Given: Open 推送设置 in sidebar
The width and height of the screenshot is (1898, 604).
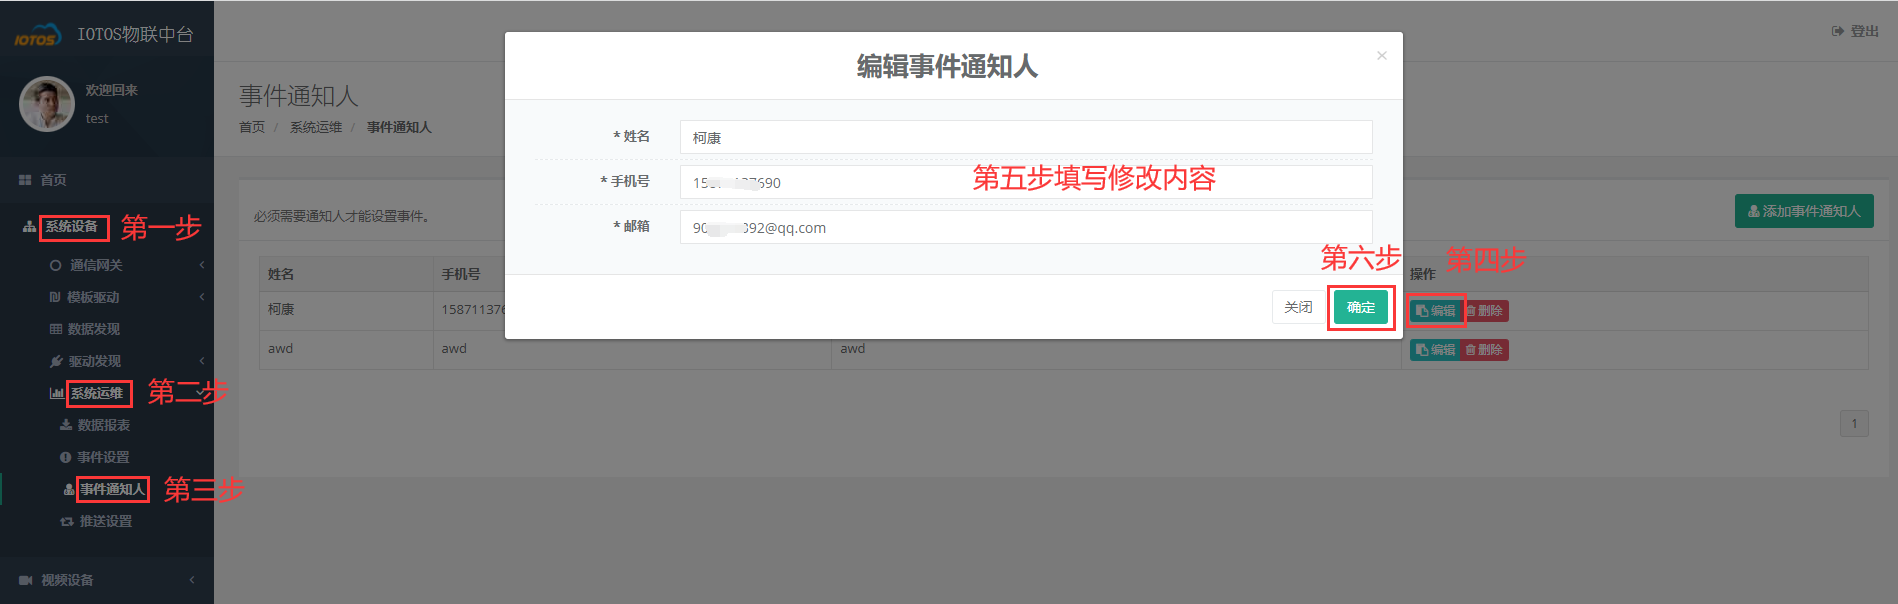Looking at the screenshot, I should 106,521.
